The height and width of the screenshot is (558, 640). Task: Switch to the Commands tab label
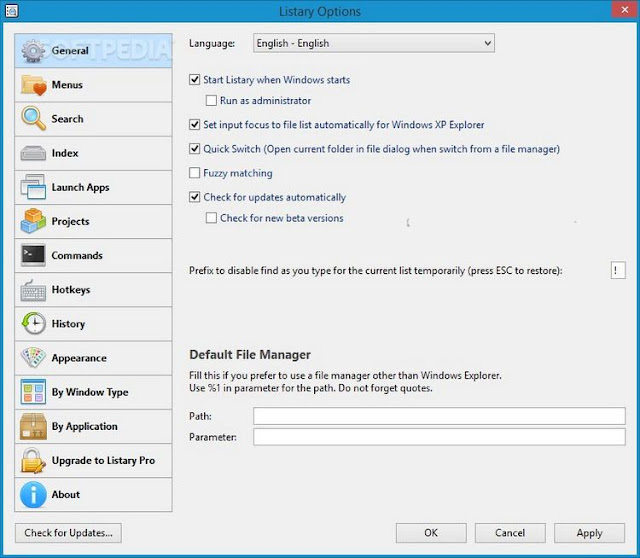coord(77,256)
